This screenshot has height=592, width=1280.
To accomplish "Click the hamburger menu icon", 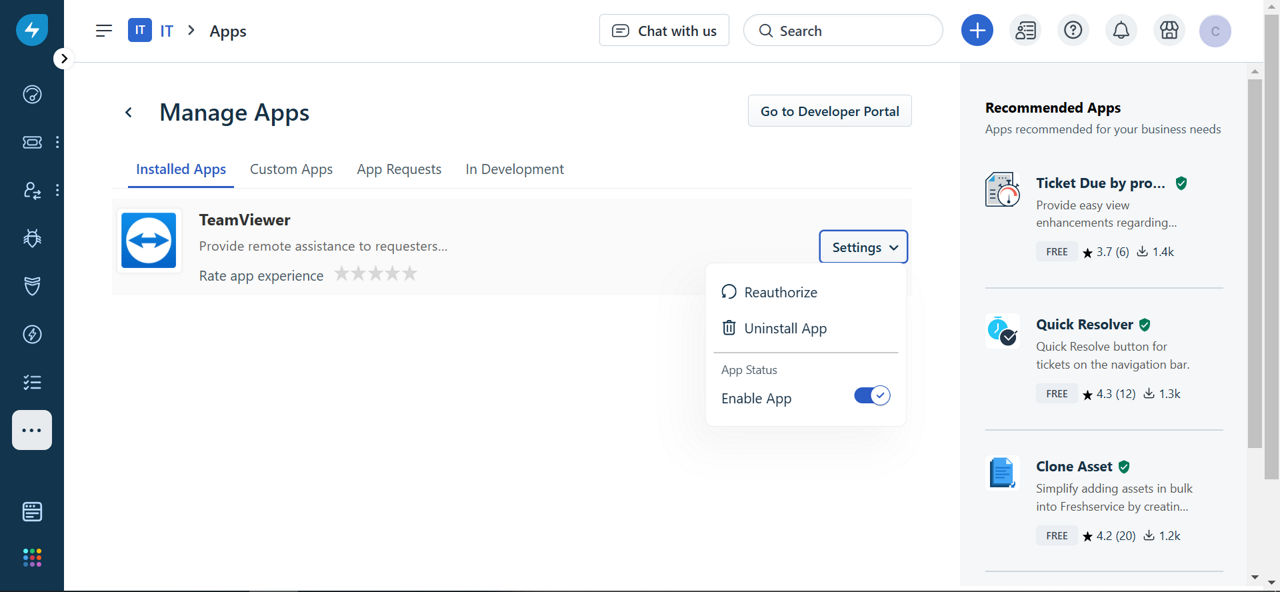I will point(104,31).
